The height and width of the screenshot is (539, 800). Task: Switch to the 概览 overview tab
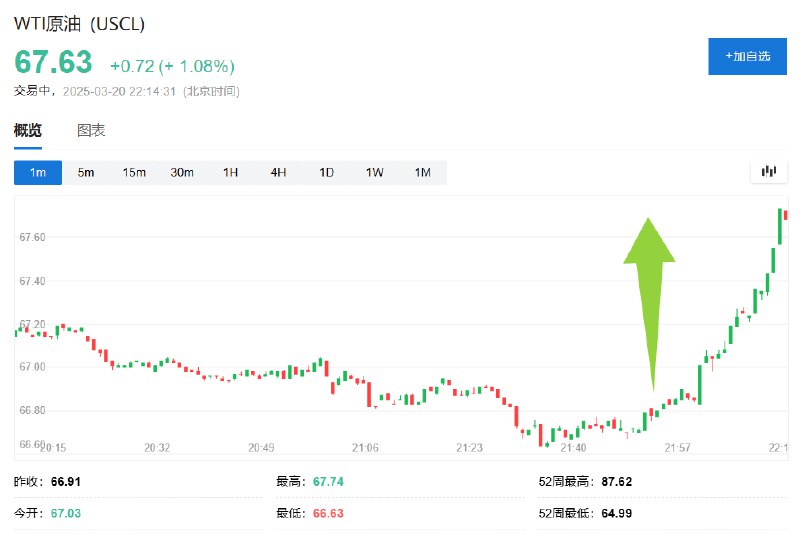pyautogui.click(x=28, y=130)
